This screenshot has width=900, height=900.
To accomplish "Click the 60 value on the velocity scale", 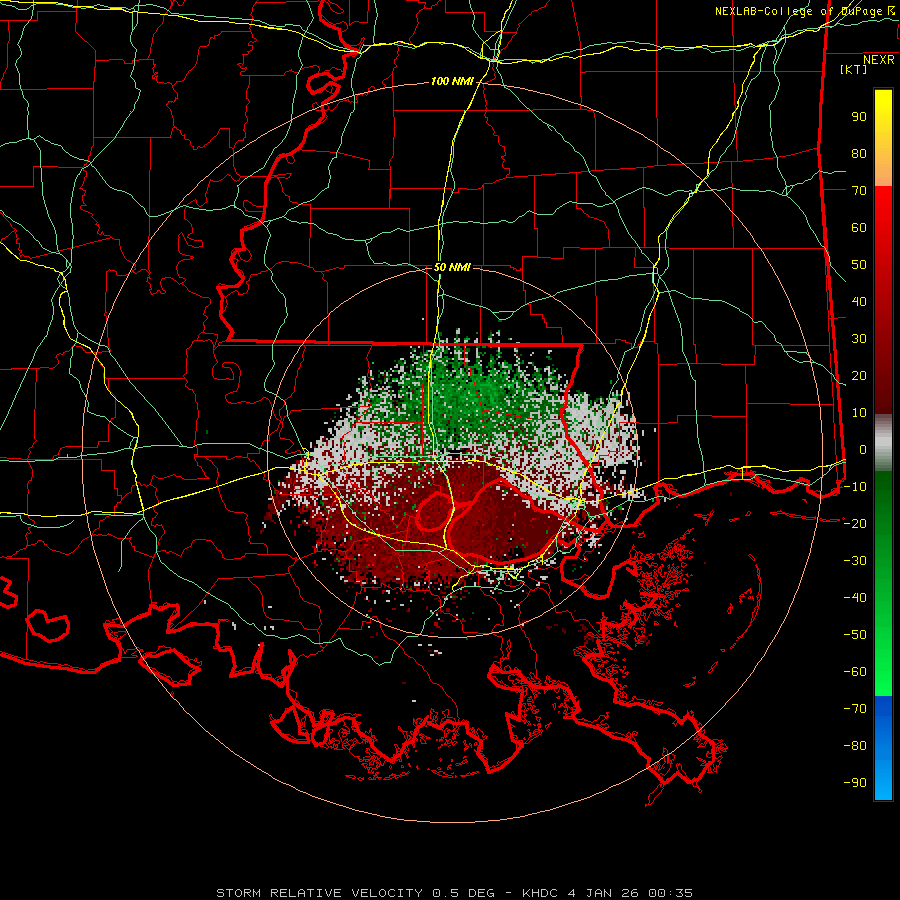I will point(859,228).
